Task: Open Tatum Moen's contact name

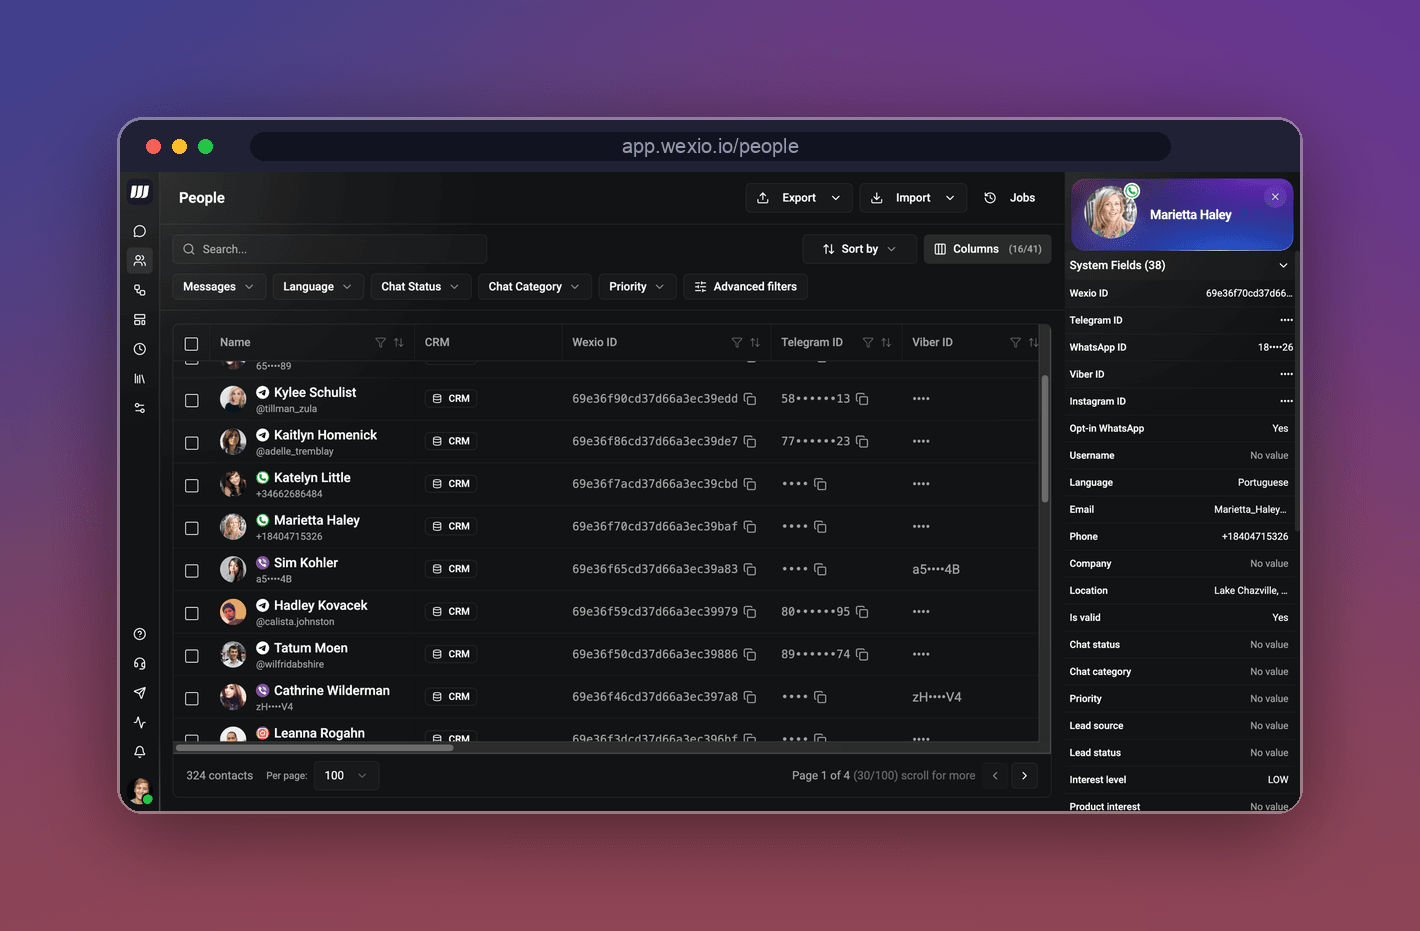Action: 311,648
